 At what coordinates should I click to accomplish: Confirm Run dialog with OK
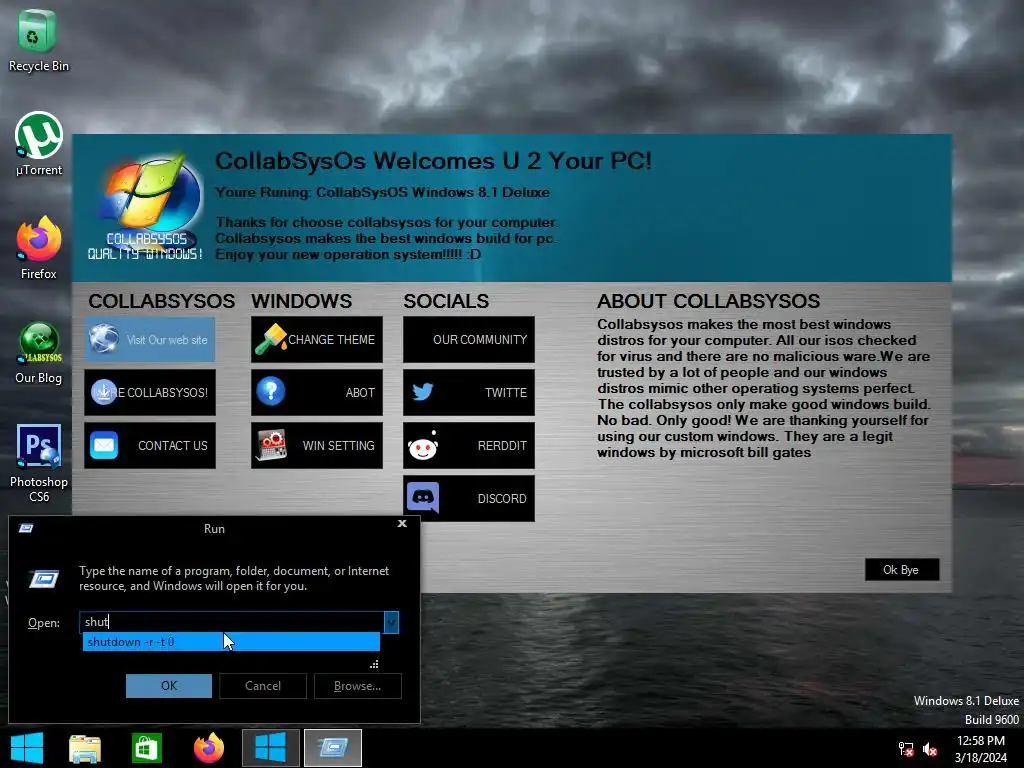168,686
